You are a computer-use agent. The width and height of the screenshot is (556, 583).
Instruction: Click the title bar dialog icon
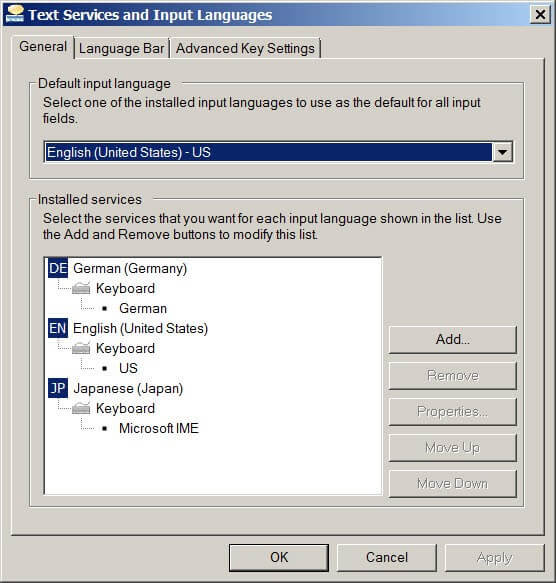(15, 14)
